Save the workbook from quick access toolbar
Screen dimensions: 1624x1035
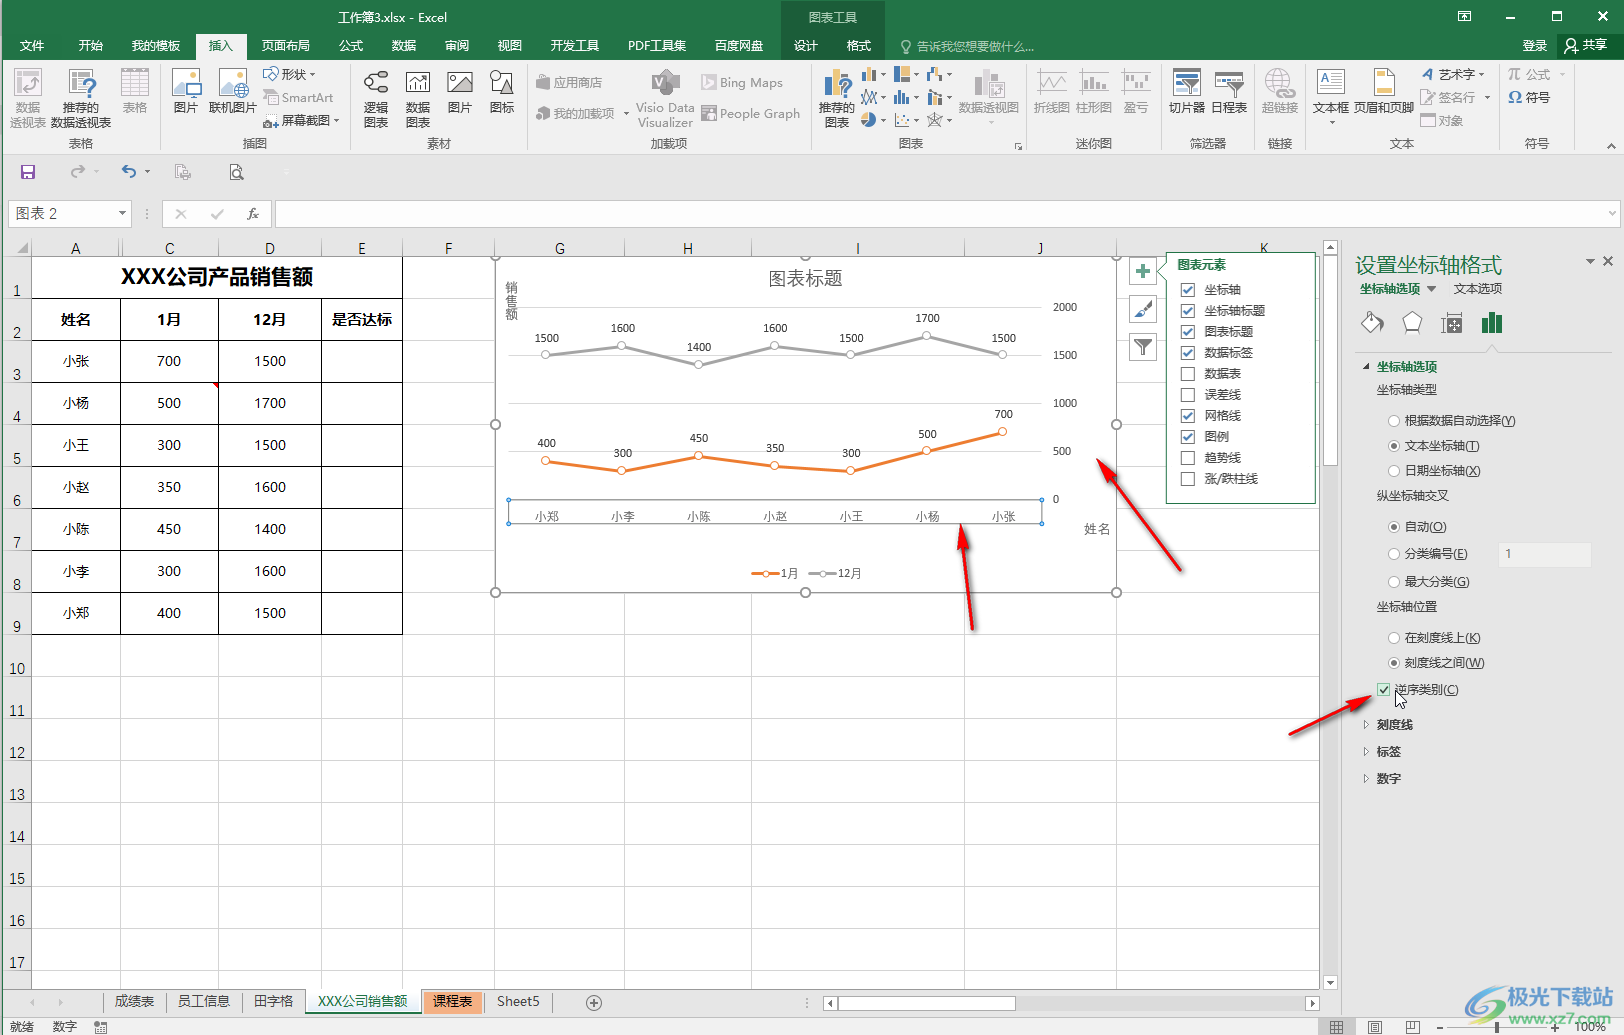point(28,172)
